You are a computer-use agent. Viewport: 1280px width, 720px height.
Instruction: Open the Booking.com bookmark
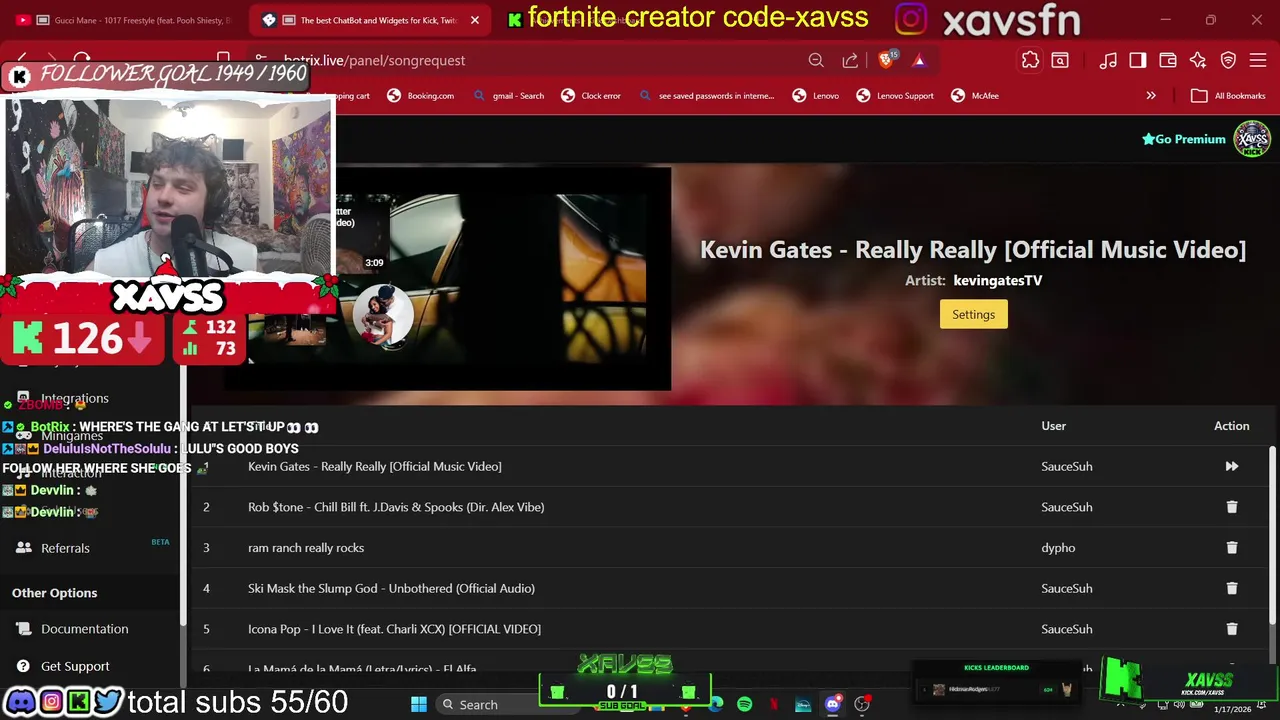[421, 96]
